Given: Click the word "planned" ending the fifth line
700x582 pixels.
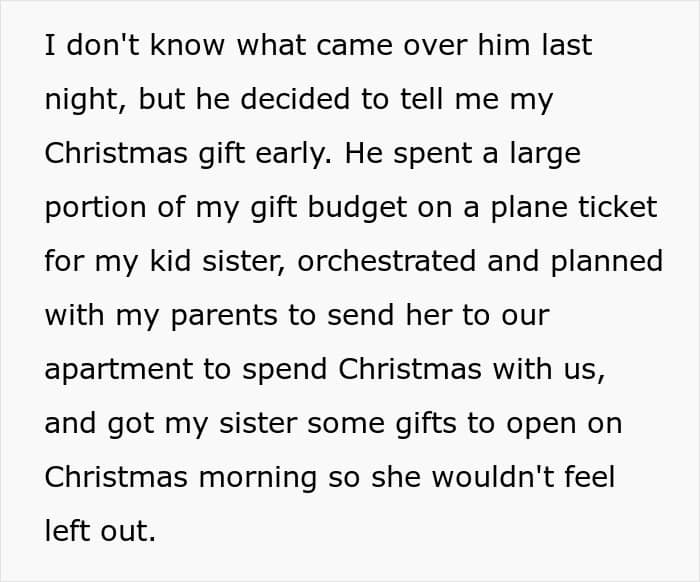Looking at the screenshot, I should [607, 262].
